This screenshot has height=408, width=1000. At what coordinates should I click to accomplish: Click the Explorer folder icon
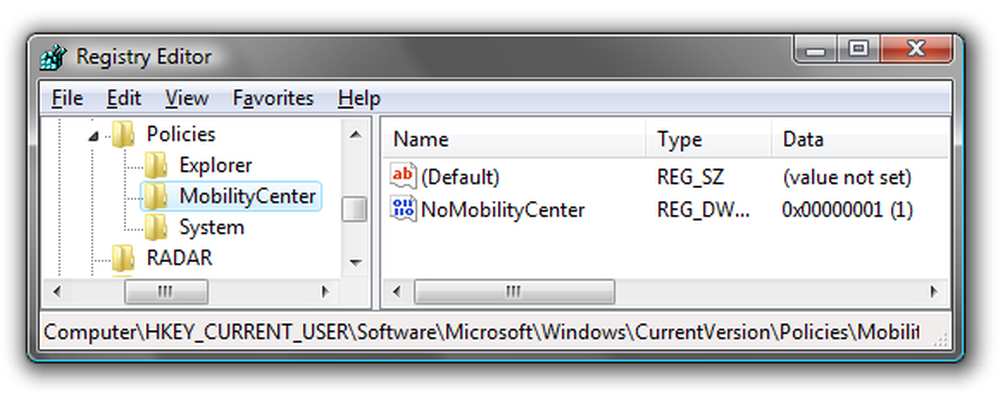(x=156, y=165)
